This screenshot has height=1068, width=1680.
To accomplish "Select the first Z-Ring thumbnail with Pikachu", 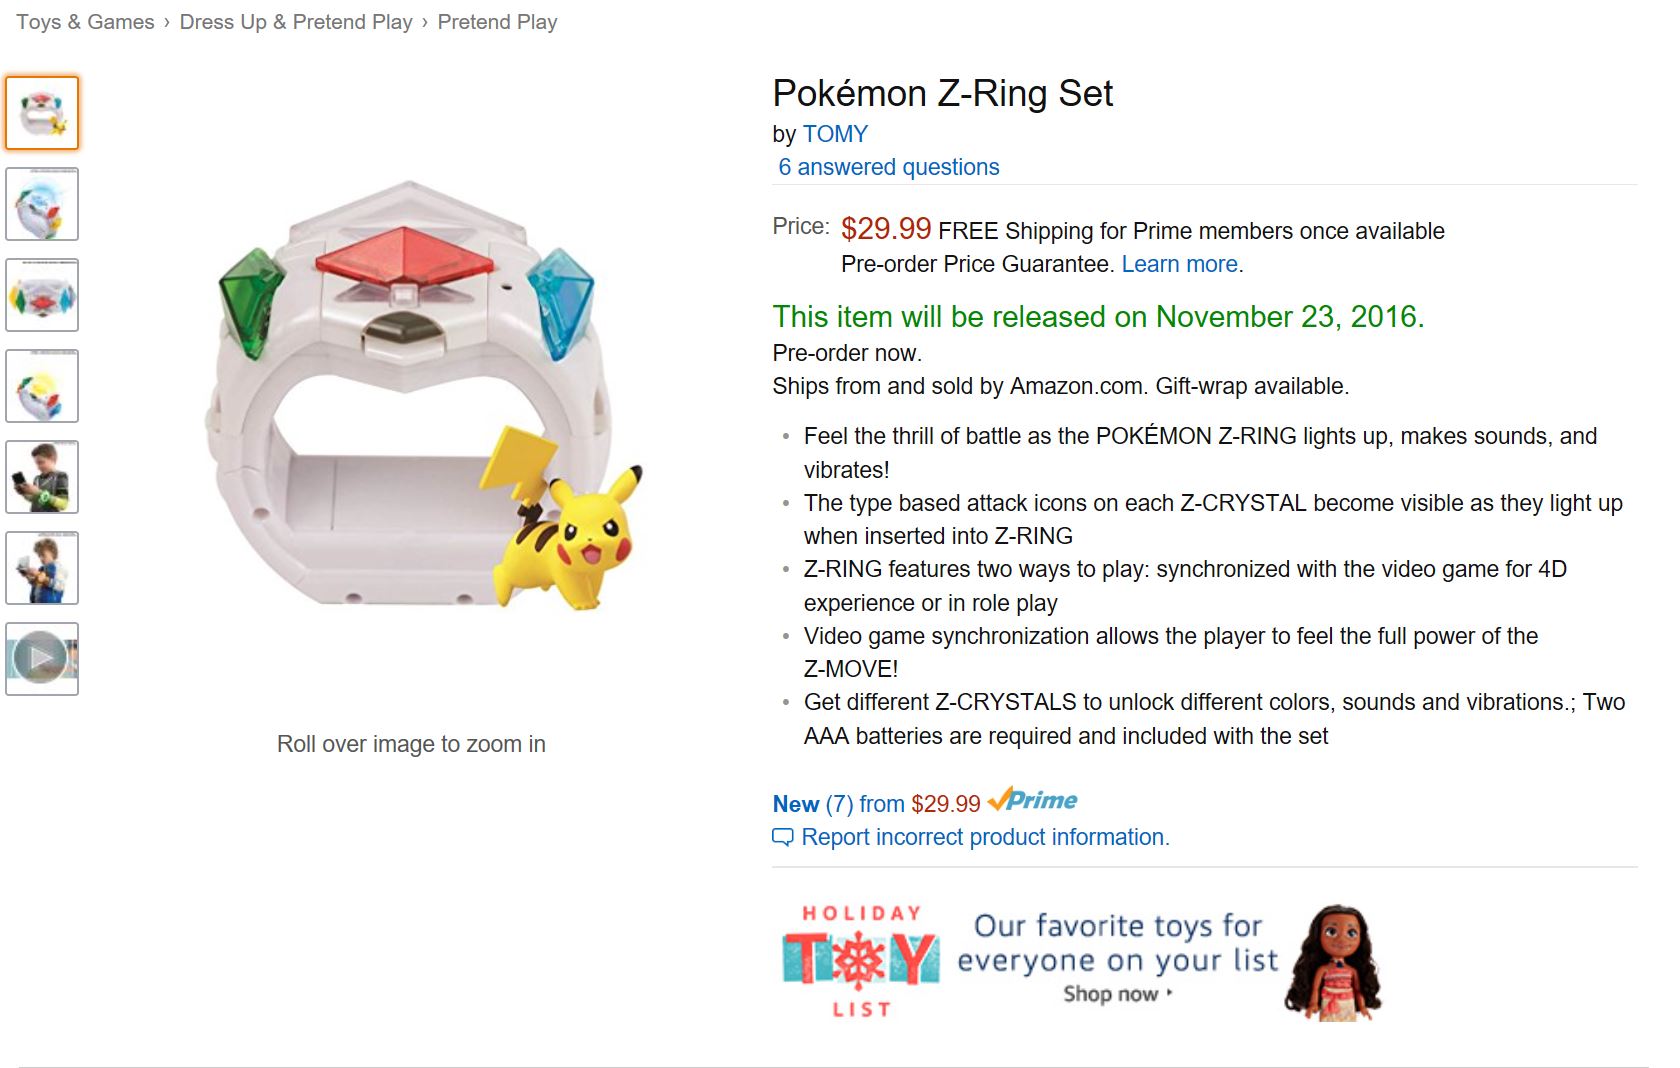I will coord(42,113).
